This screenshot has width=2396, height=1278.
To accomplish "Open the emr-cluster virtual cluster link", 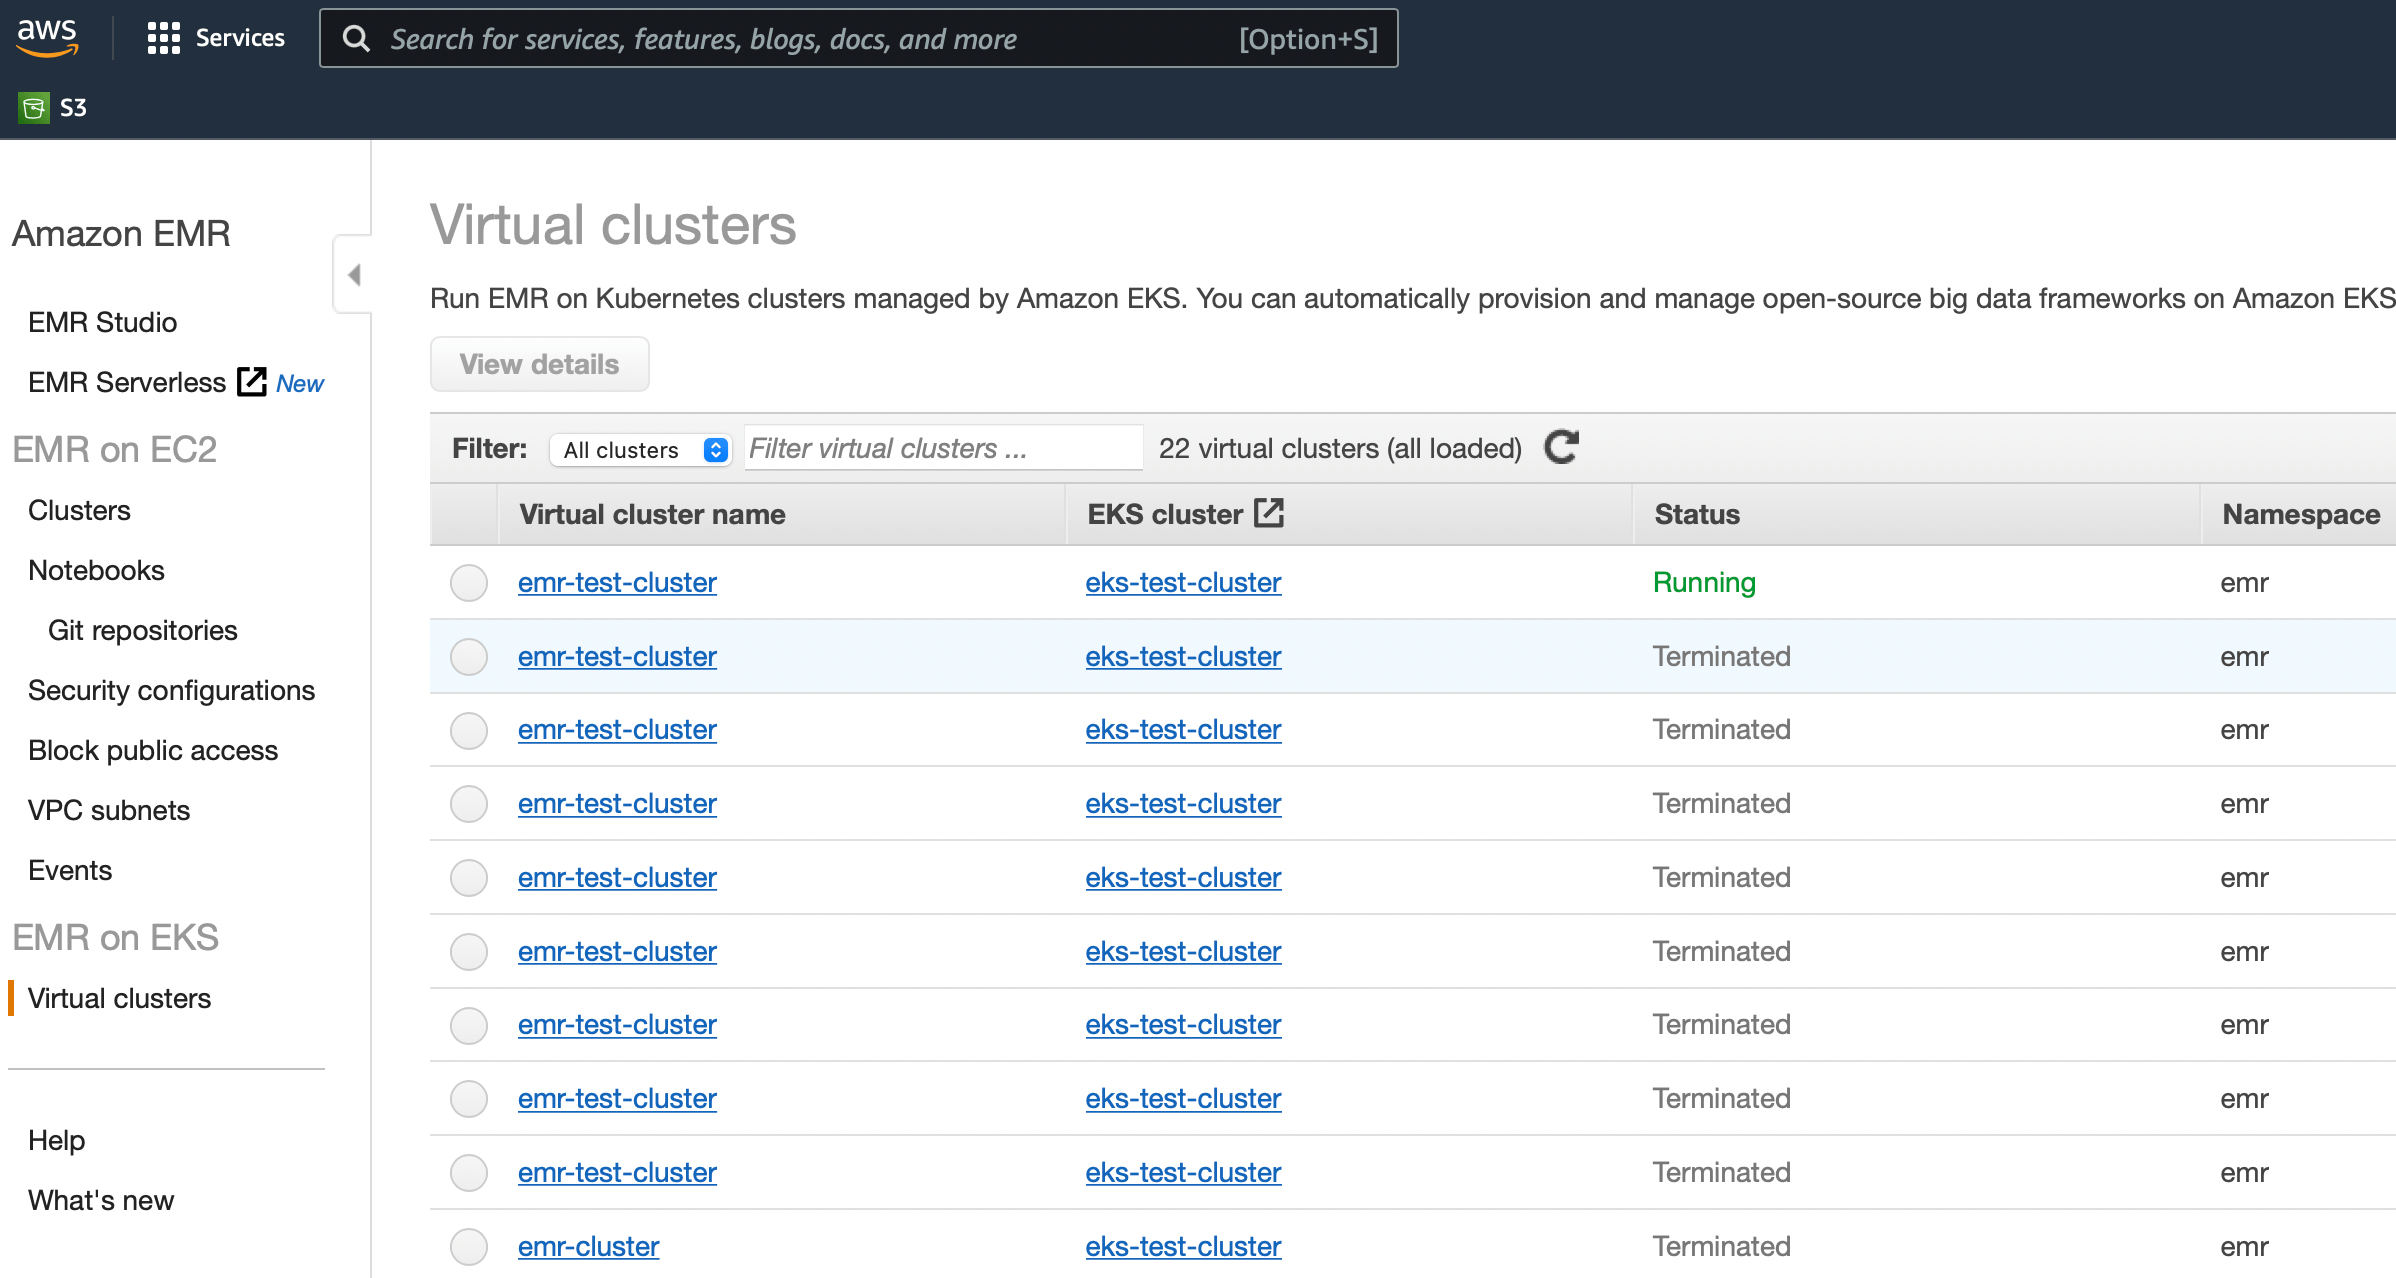I will tap(588, 1246).
